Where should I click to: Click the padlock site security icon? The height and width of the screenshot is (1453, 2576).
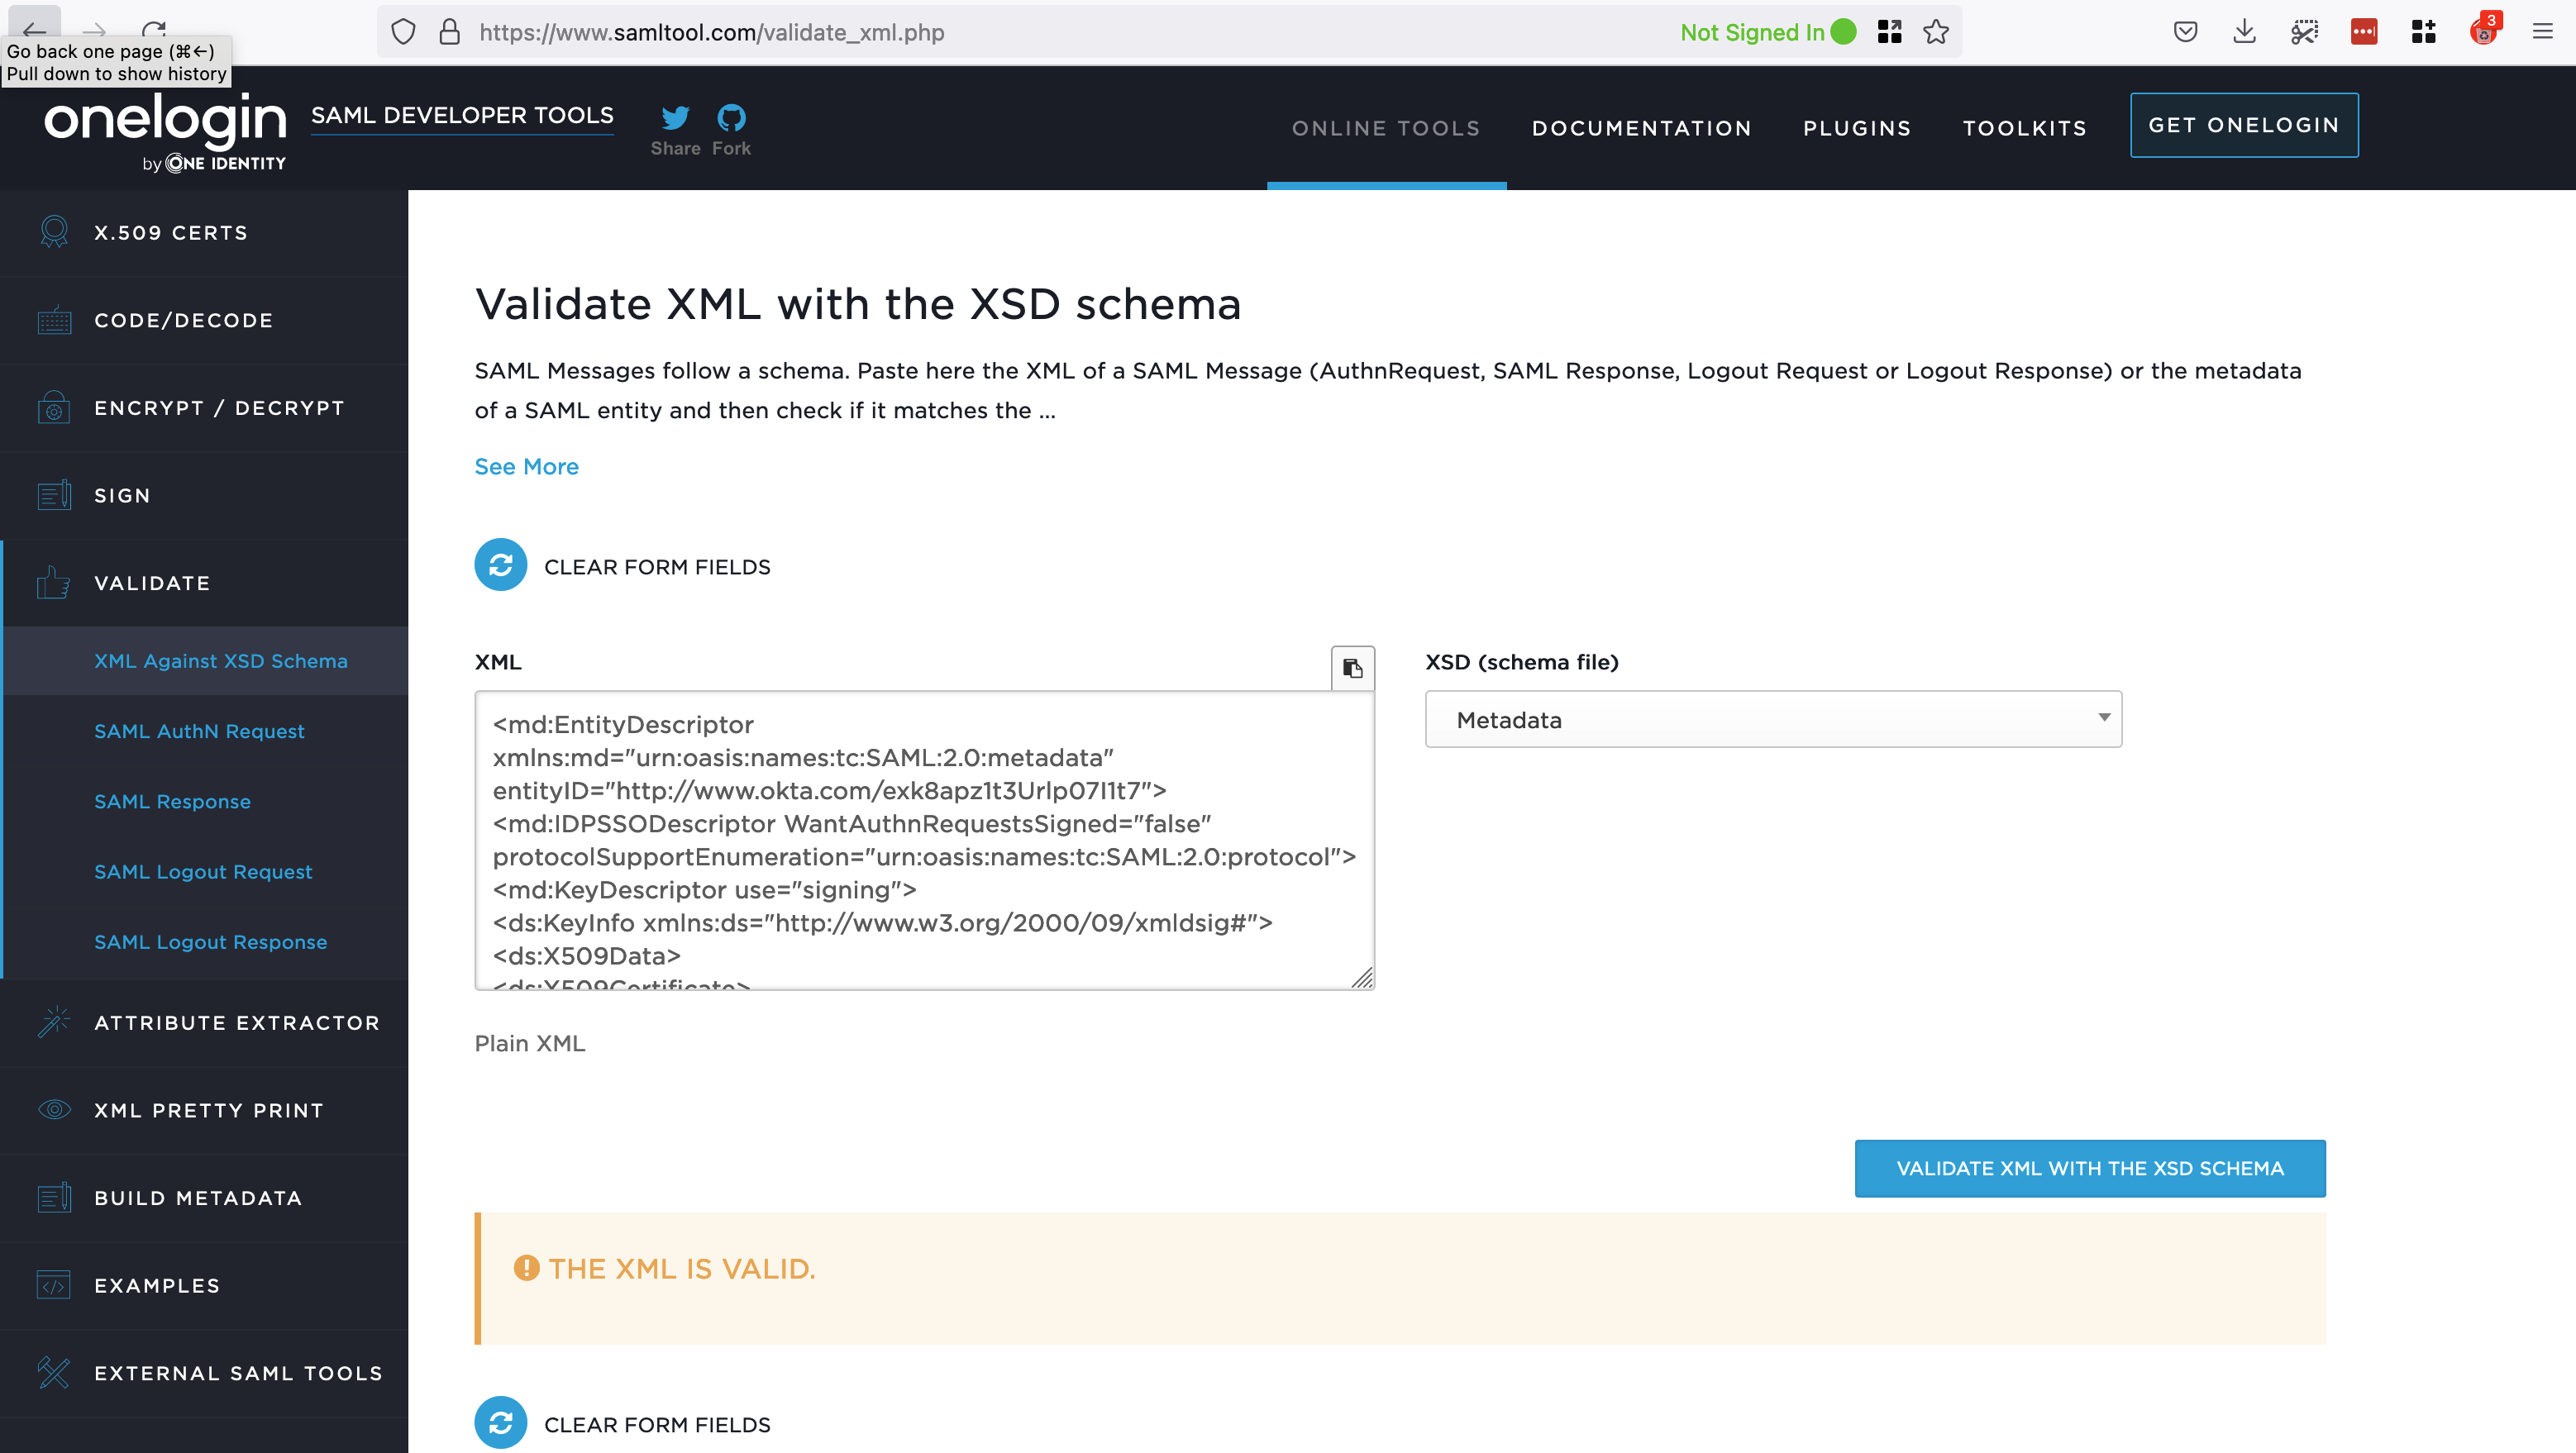point(450,32)
